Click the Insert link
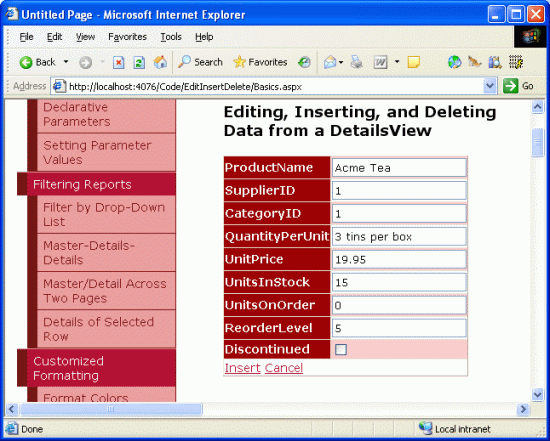The width and height of the screenshot is (550, 441). 242,368
